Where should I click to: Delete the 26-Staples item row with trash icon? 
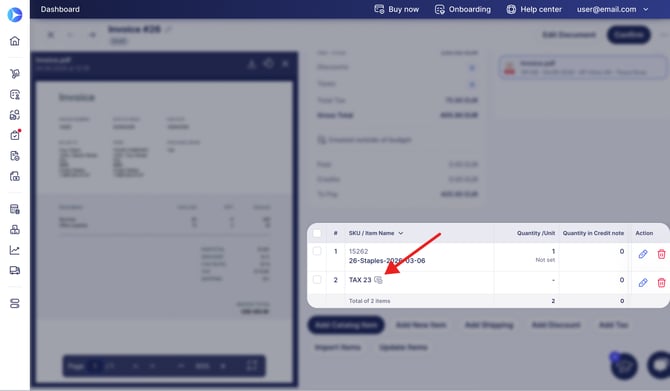pyautogui.click(x=661, y=254)
